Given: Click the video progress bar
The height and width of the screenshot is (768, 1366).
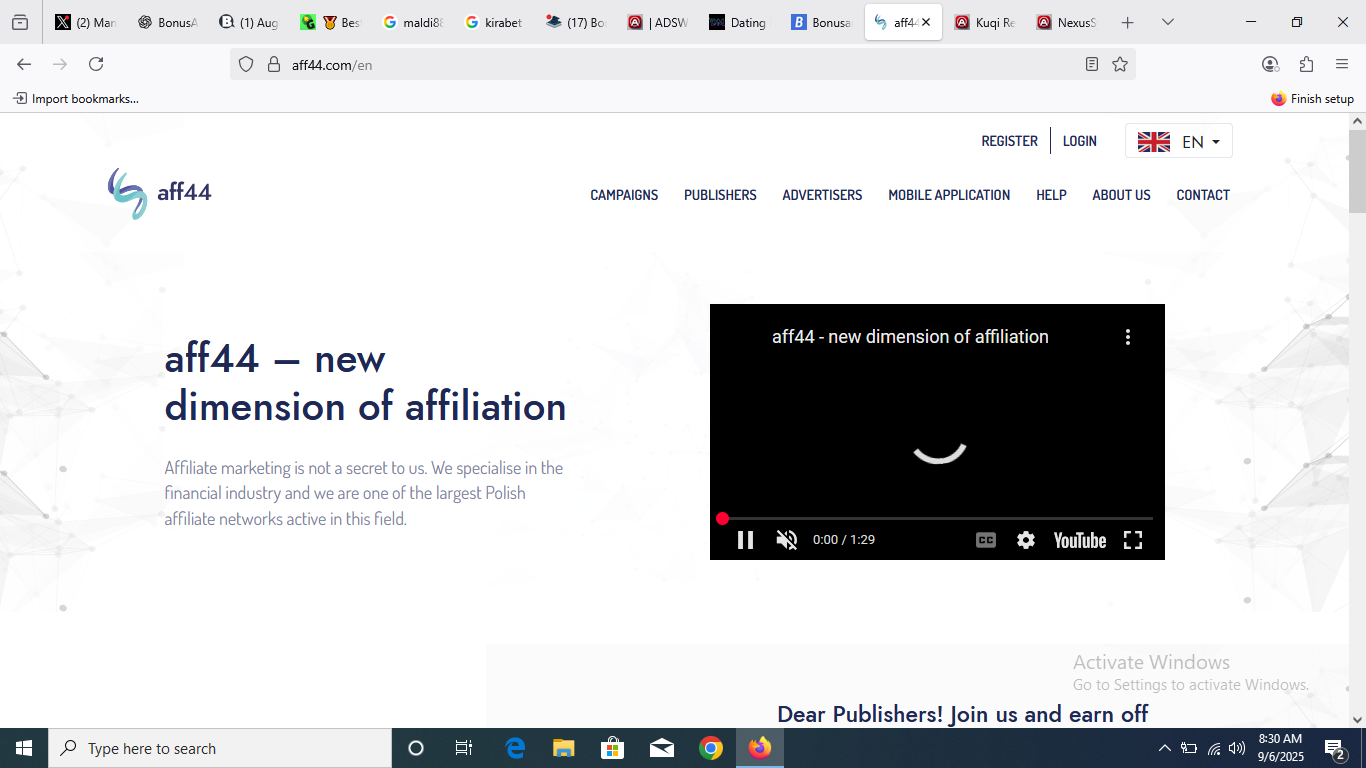Looking at the screenshot, I should click(x=937, y=518).
